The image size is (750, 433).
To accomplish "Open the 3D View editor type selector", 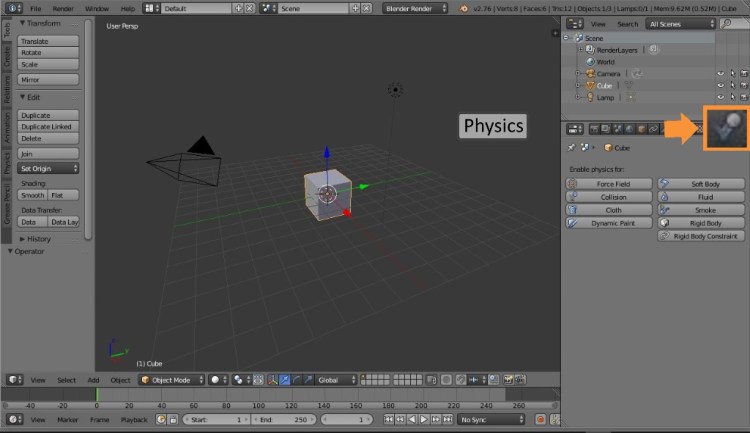I will tap(14, 379).
